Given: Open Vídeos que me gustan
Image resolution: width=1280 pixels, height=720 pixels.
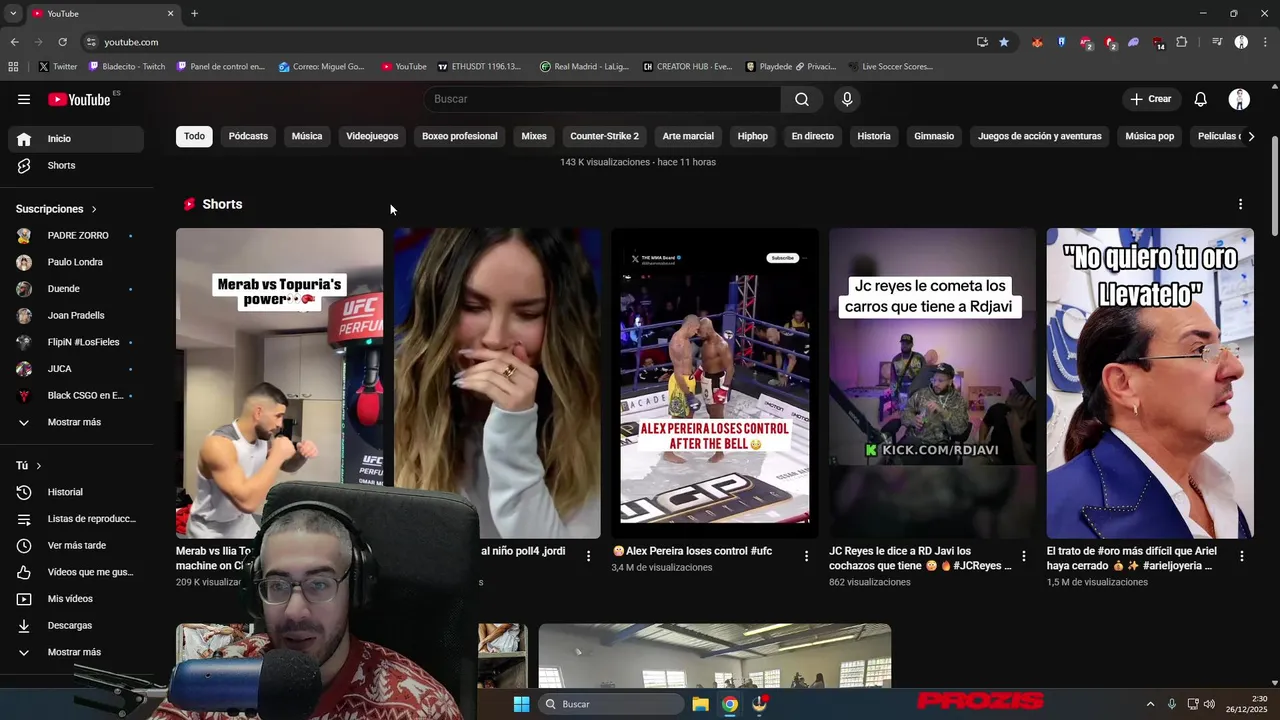Looking at the screenshot, I should (x=76, y=572).
